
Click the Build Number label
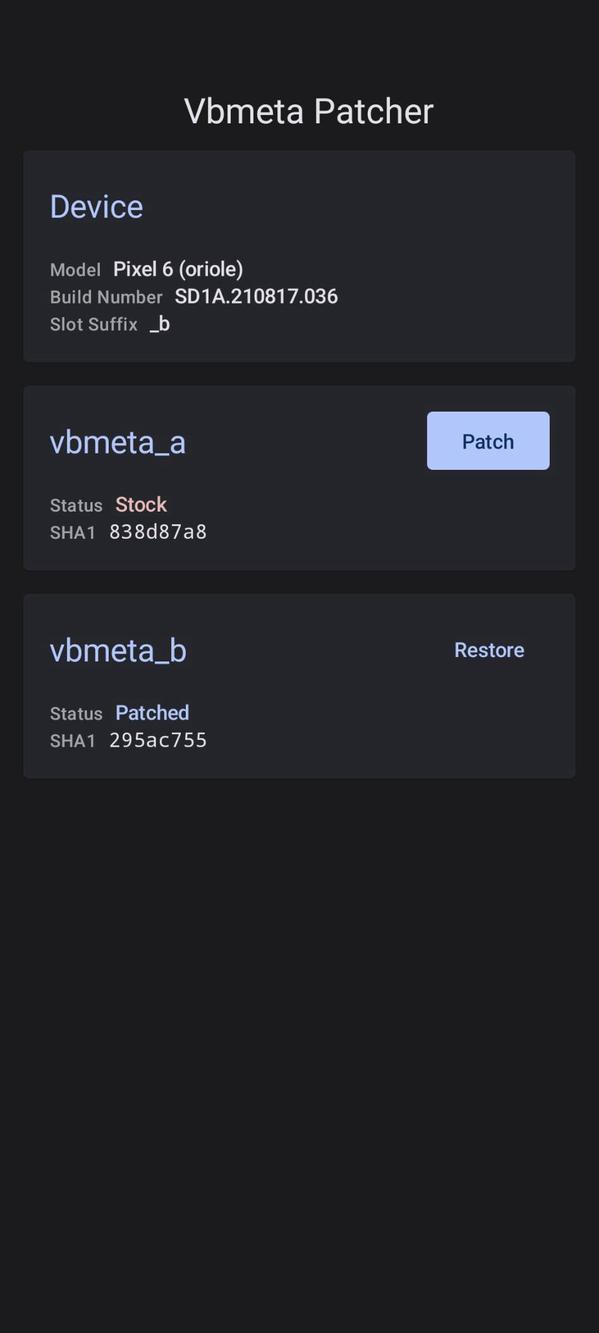click(106, 296)
